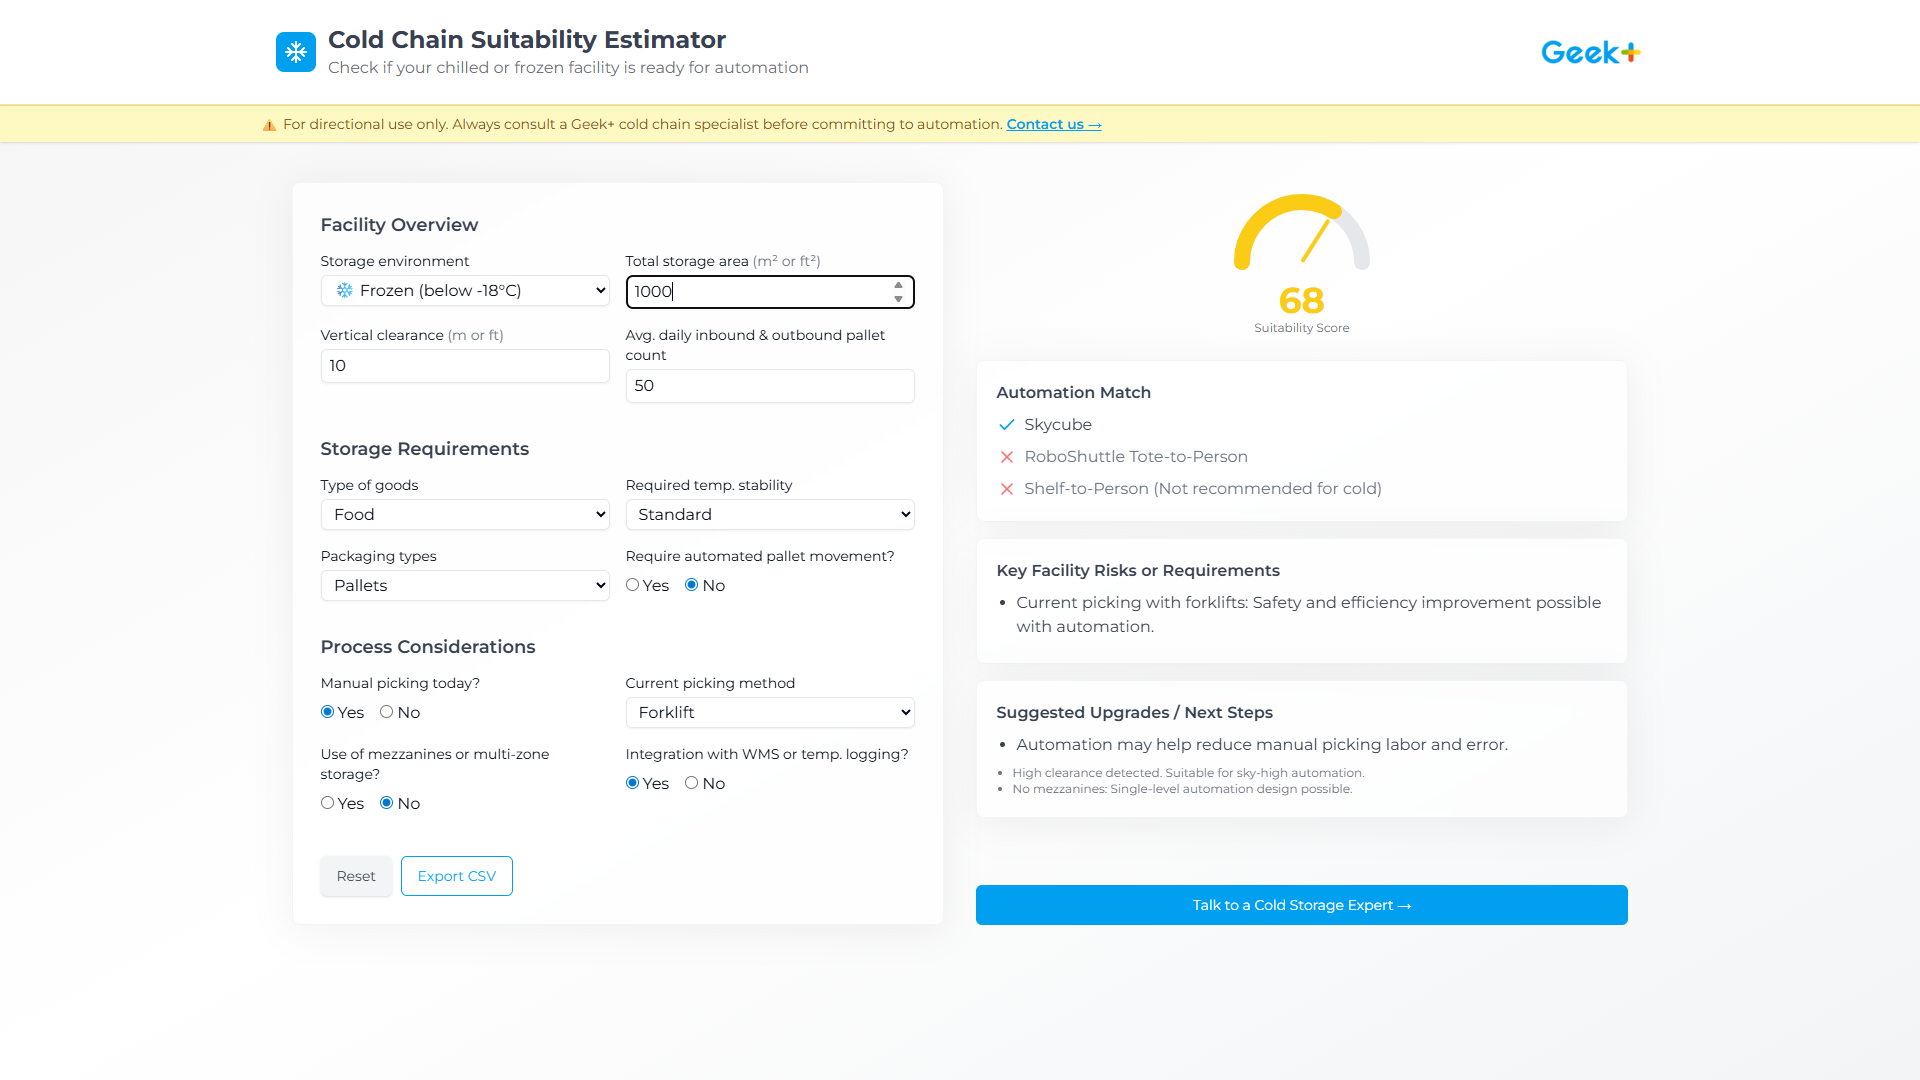
Task: Enable Yes for mezzanines or multi-zone storage
Action: click(x=327, y=802)
